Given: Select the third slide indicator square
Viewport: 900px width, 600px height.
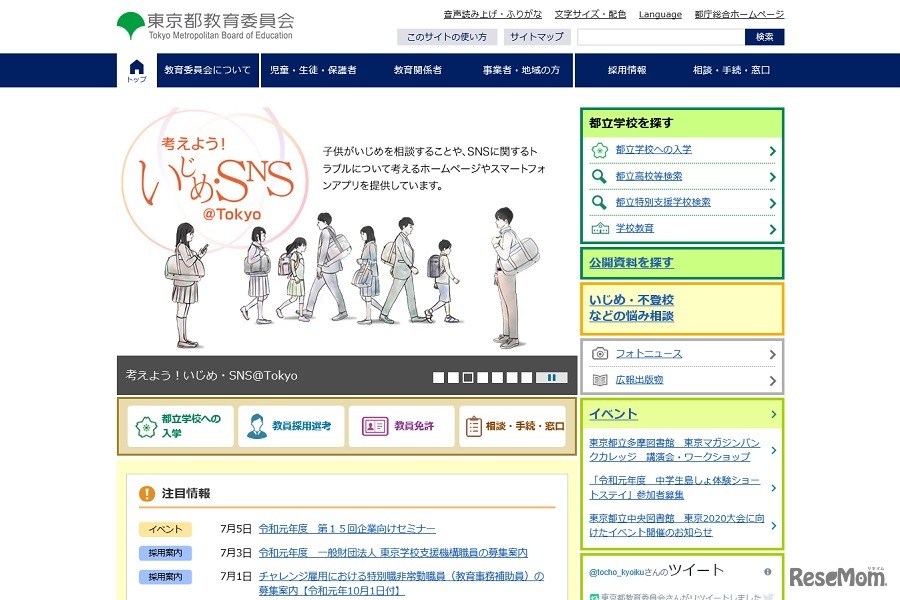Looking at the screenshot, I should [x=465, y=377].
